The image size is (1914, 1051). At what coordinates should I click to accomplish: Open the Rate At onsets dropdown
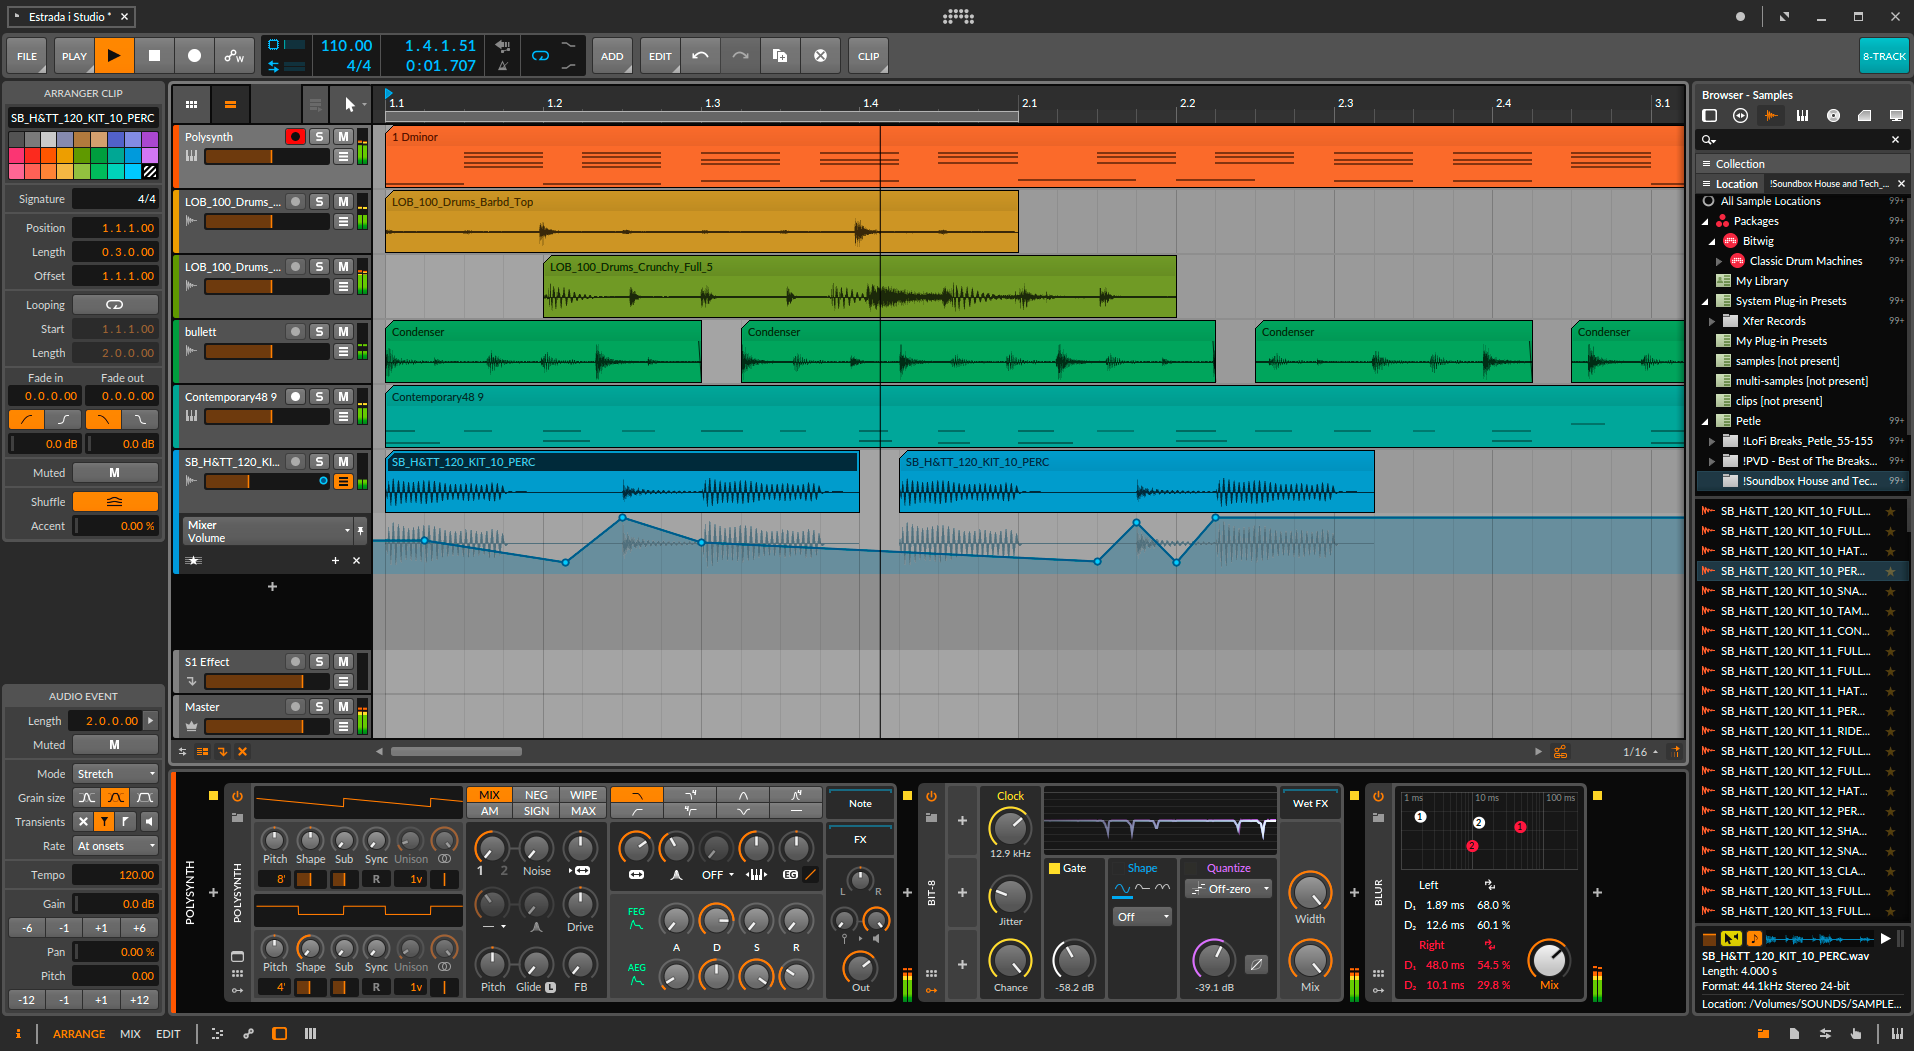116,846
